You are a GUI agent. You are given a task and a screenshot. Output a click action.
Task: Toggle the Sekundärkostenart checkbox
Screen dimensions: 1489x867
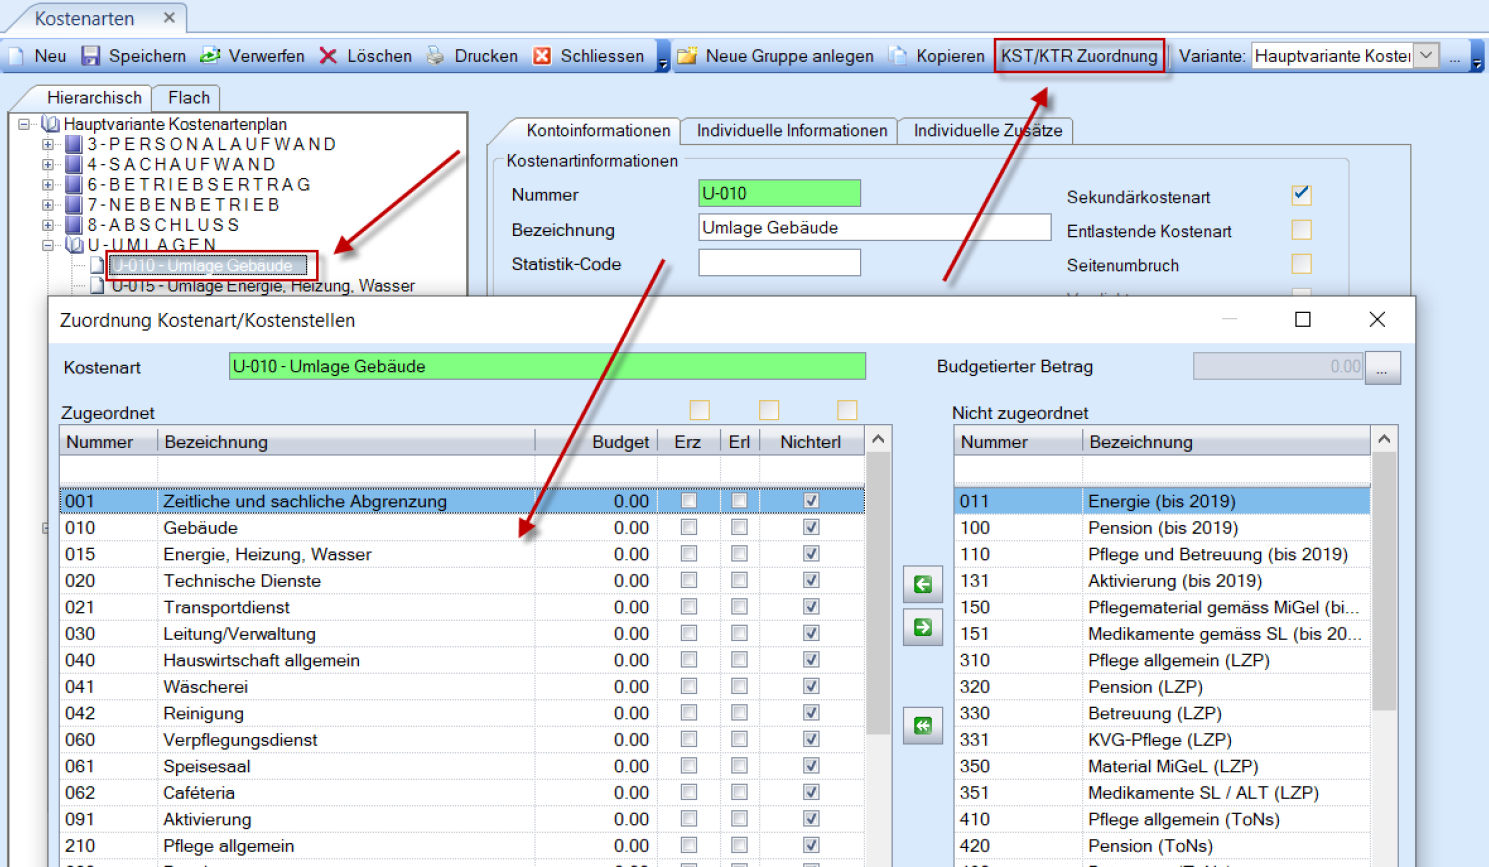coord(1301,195)
